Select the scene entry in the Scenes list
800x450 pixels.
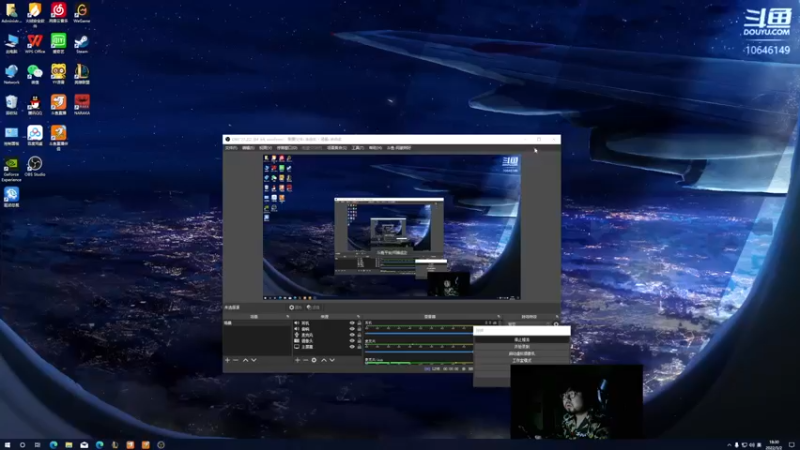(x=257, y=323)
